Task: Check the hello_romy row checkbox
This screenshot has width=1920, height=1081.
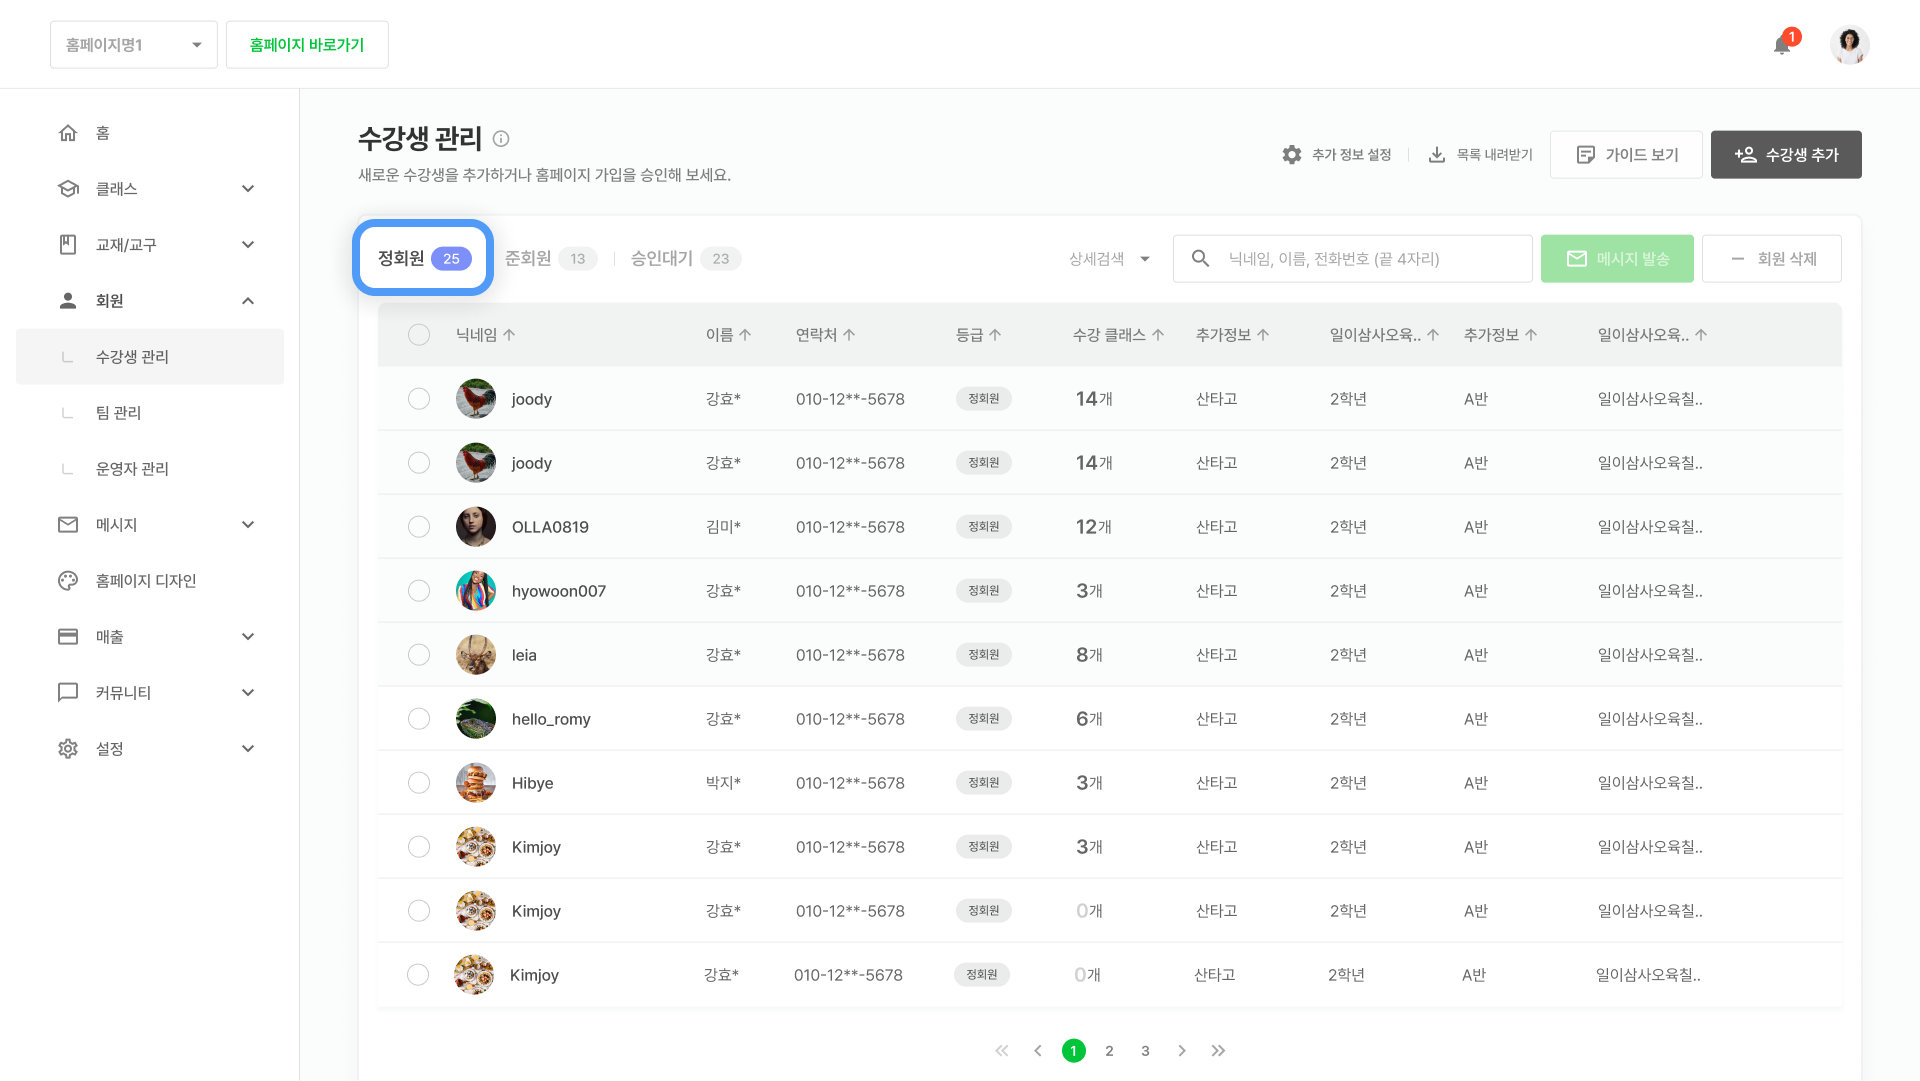Action: coord(419,719)
